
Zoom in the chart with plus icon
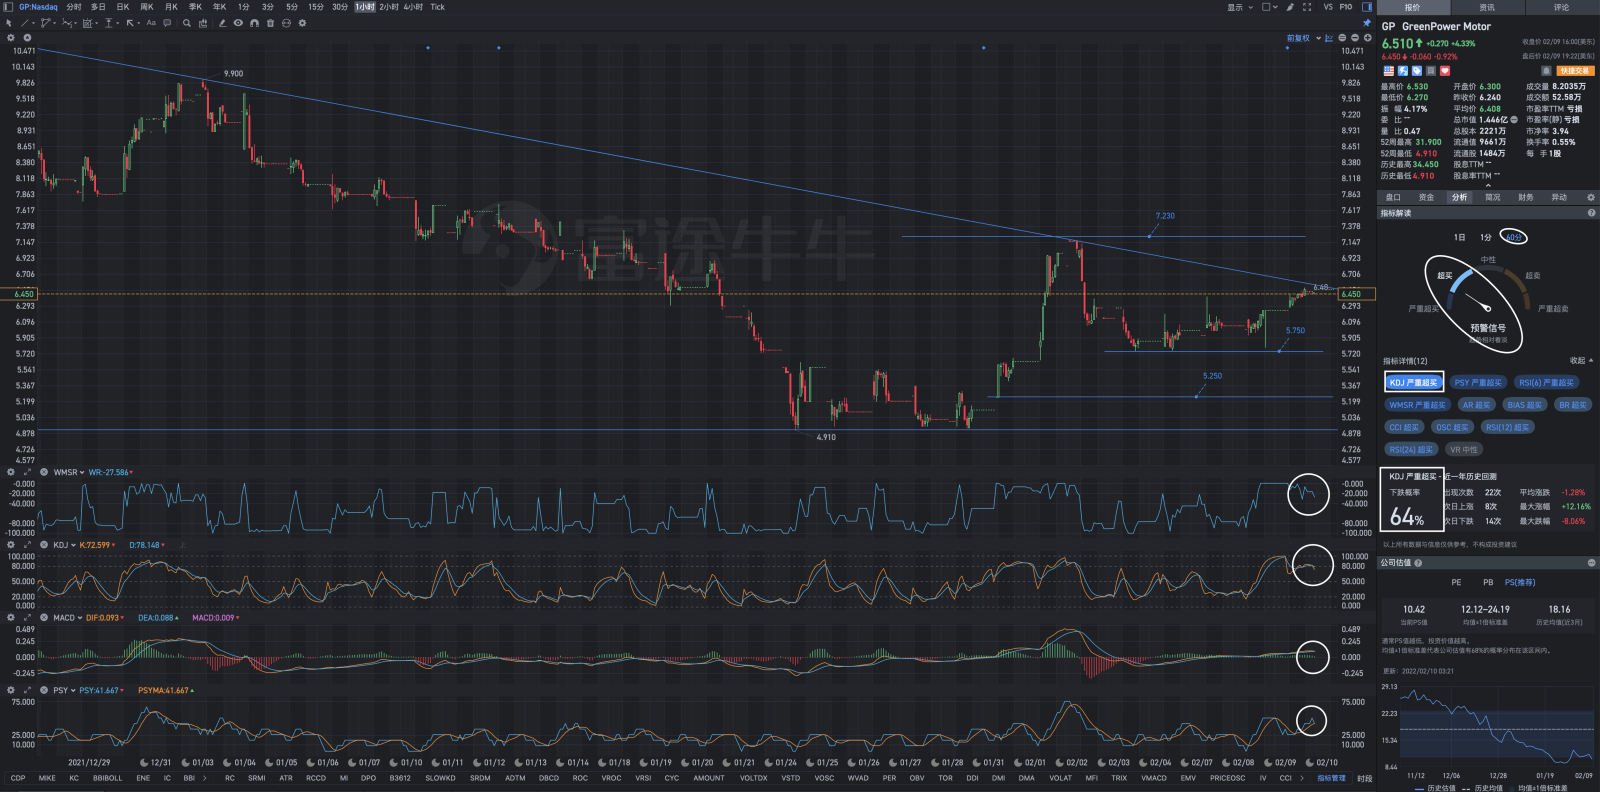[1367, 38]
